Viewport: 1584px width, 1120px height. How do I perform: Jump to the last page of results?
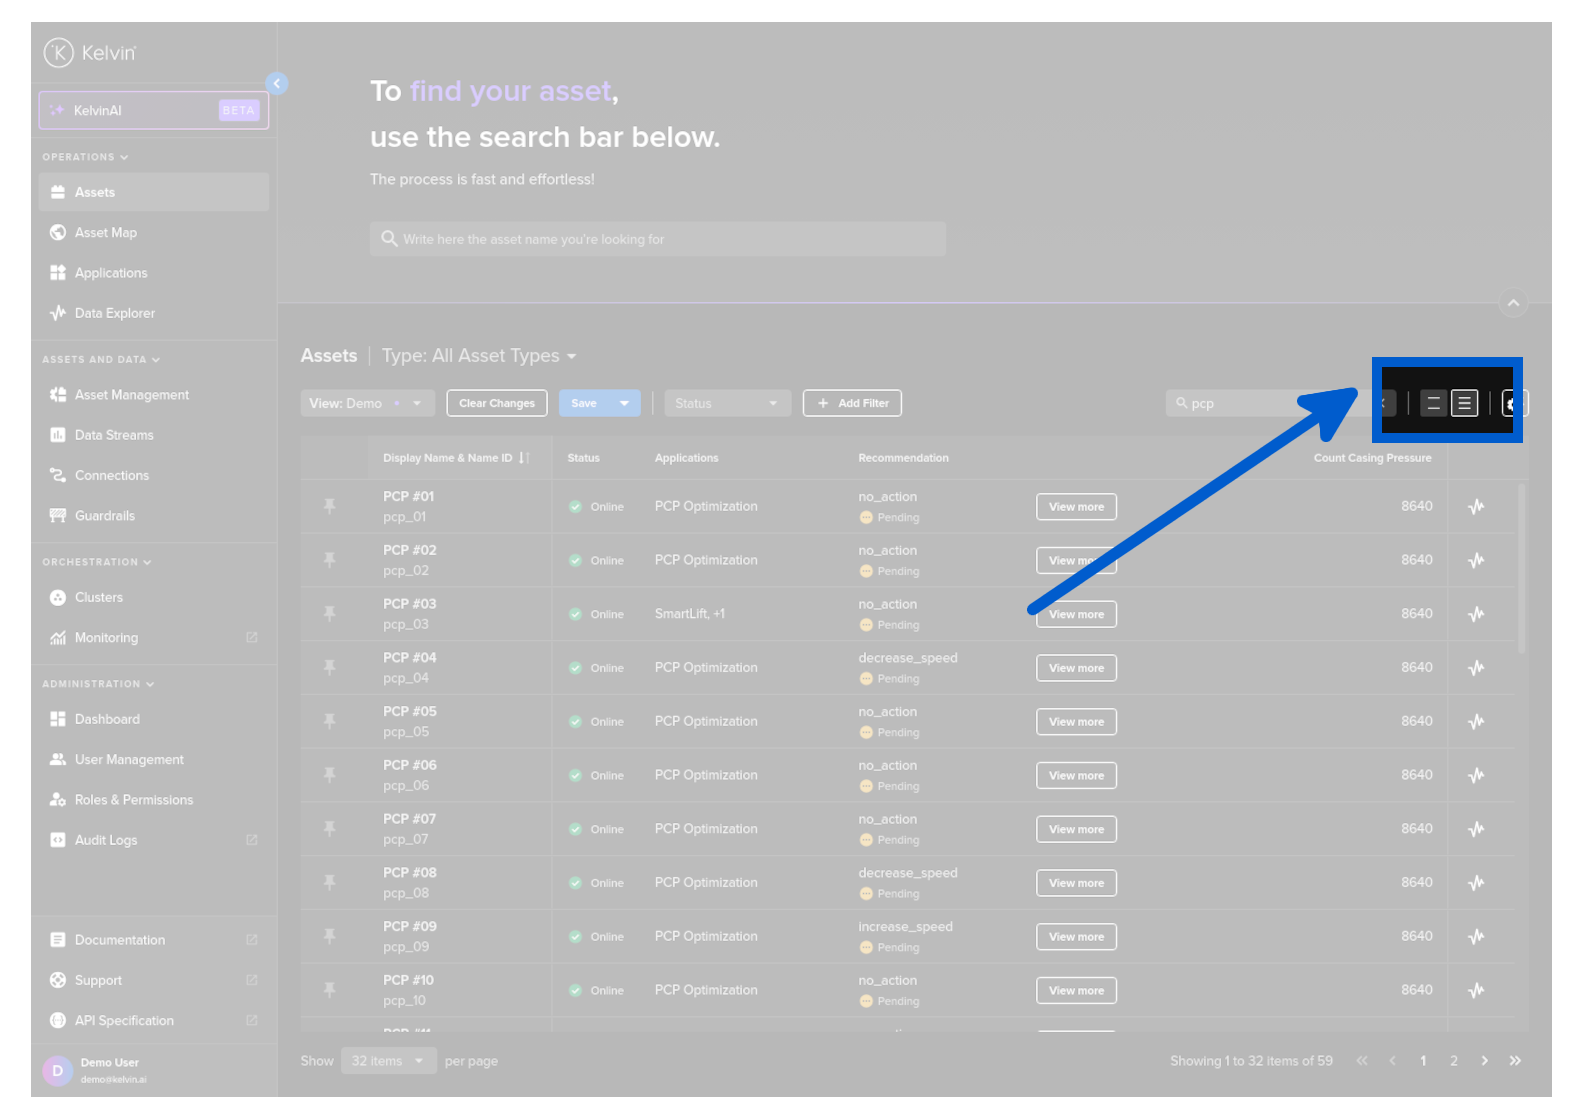1515,1061
